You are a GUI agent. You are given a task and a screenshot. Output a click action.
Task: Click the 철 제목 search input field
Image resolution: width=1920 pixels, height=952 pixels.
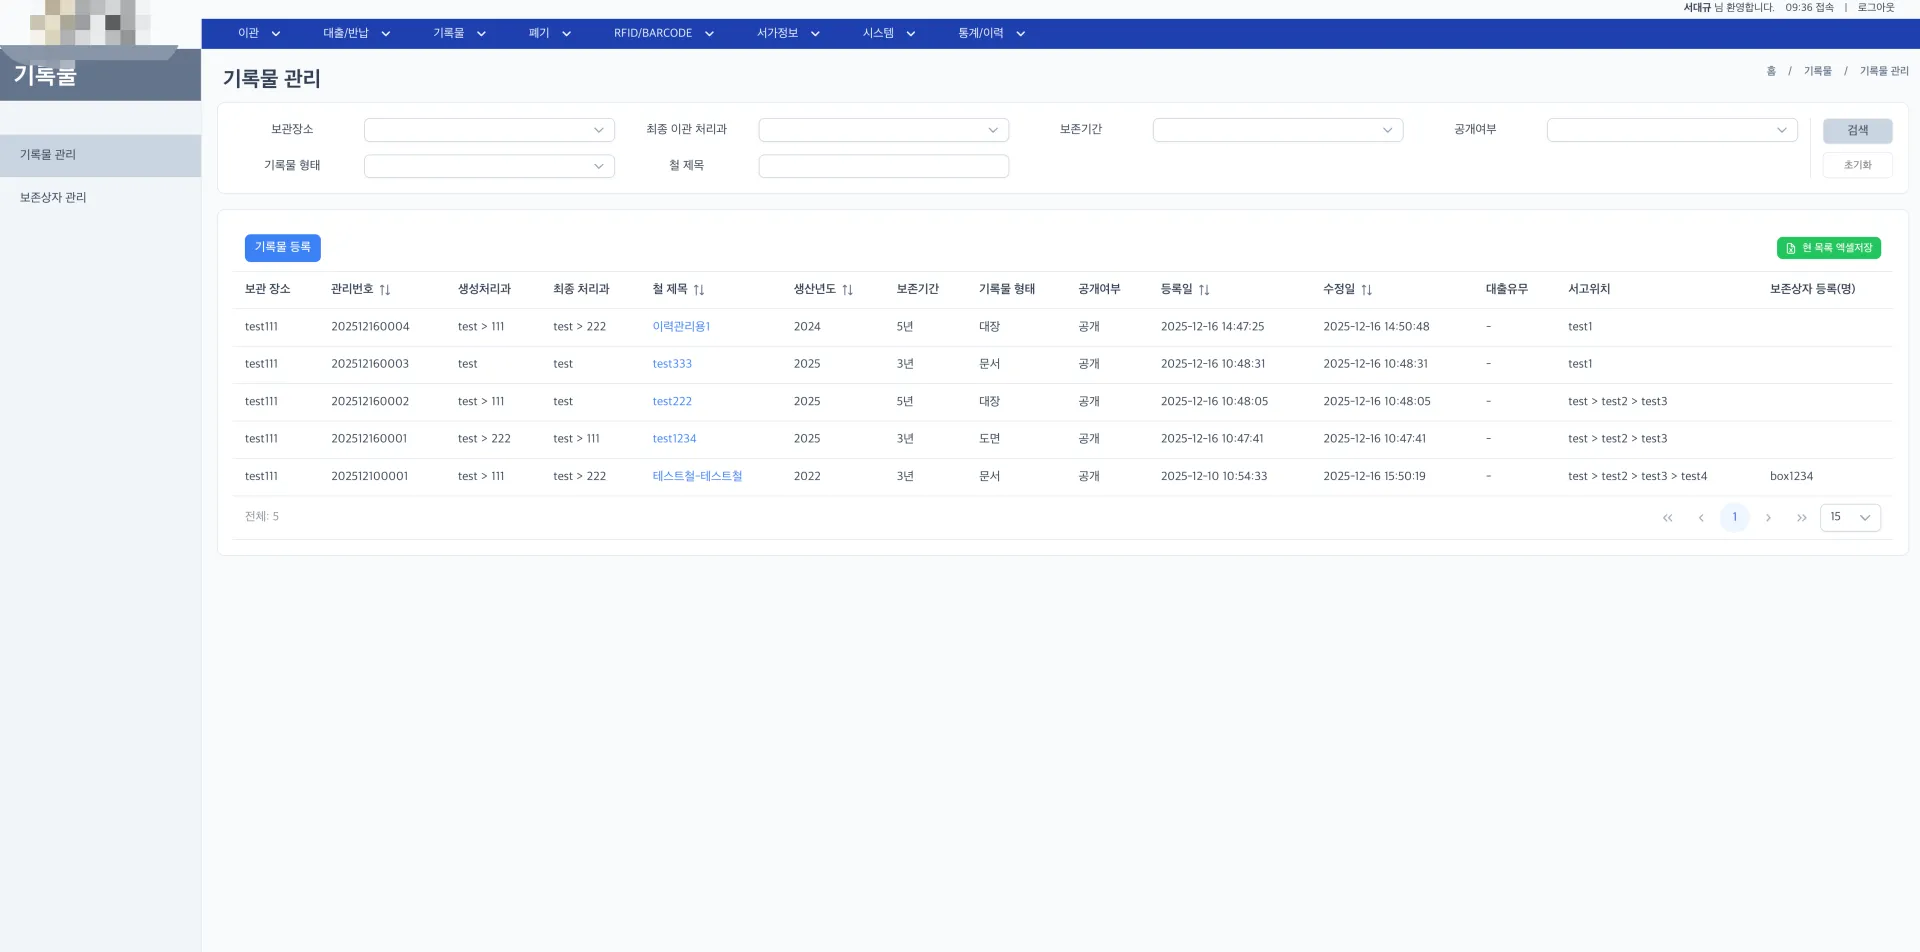pos(883,166)
